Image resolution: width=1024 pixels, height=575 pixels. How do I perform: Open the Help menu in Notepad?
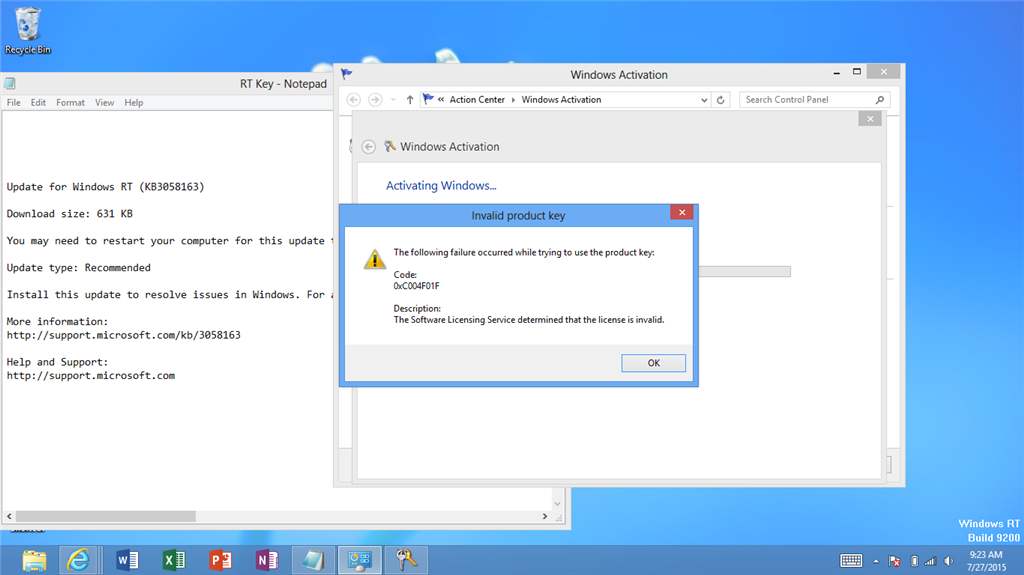coord(134,103)
